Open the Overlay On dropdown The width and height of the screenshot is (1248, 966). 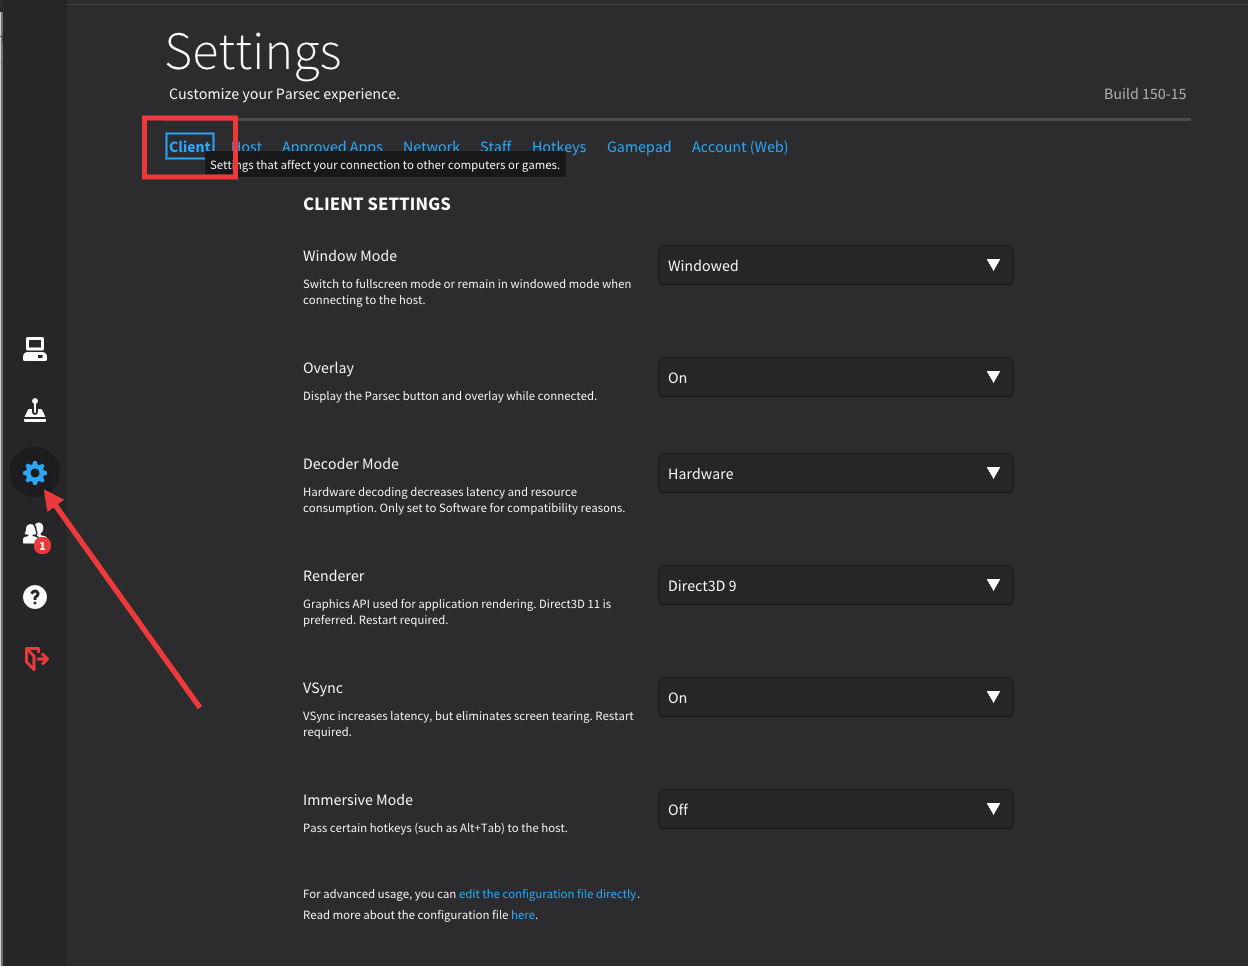coord(835,377)
